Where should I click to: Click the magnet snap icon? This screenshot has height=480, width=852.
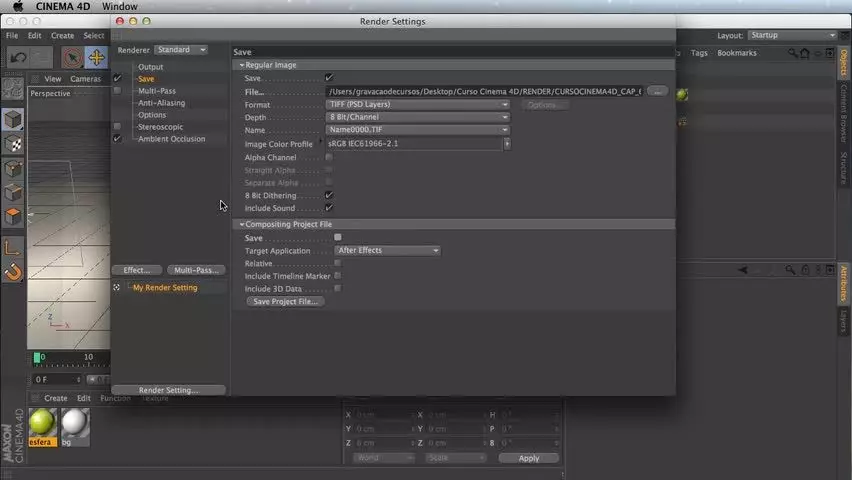(13, 272)
